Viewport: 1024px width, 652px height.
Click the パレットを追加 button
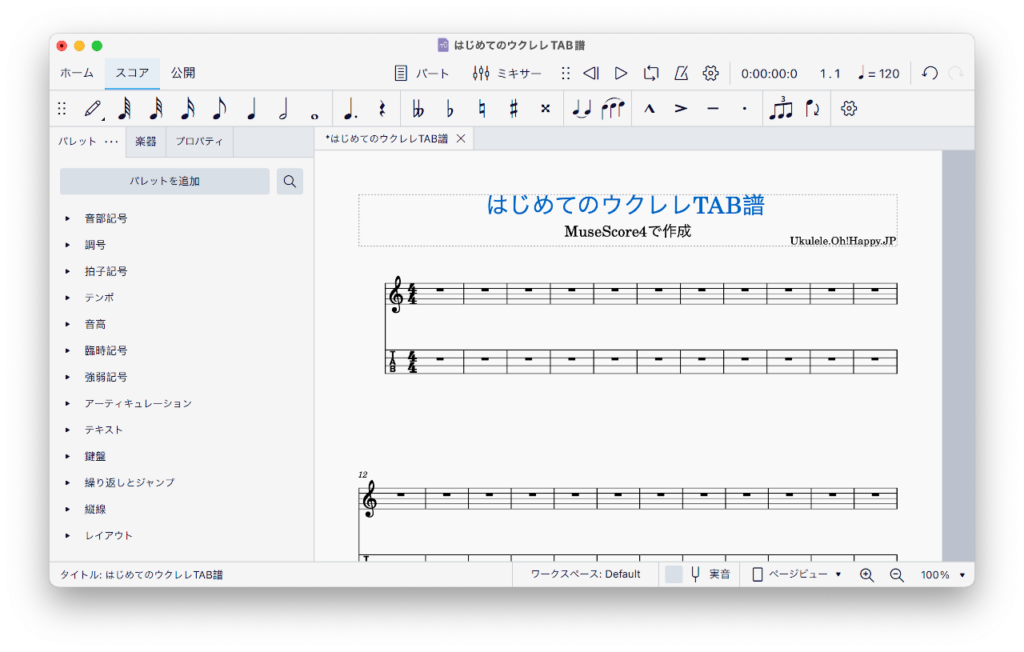click(x=165, y=181)
